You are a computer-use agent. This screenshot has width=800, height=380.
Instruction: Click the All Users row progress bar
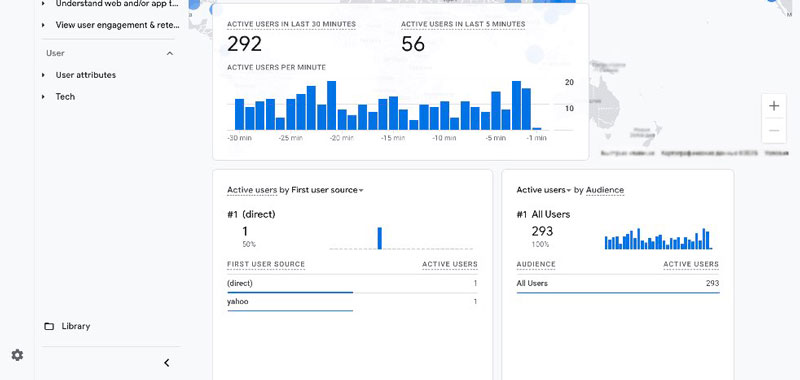tap(617, 292)
